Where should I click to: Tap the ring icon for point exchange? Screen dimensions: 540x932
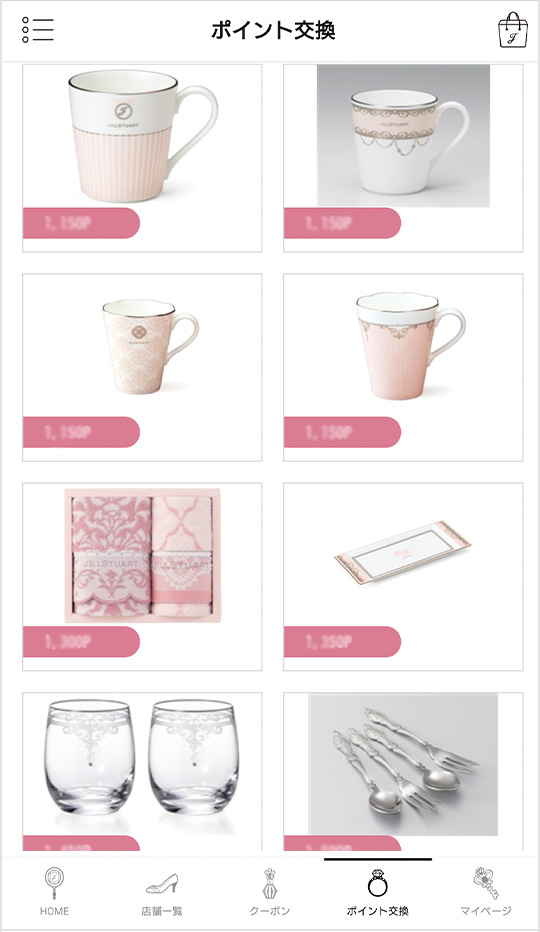click(378, 883)
